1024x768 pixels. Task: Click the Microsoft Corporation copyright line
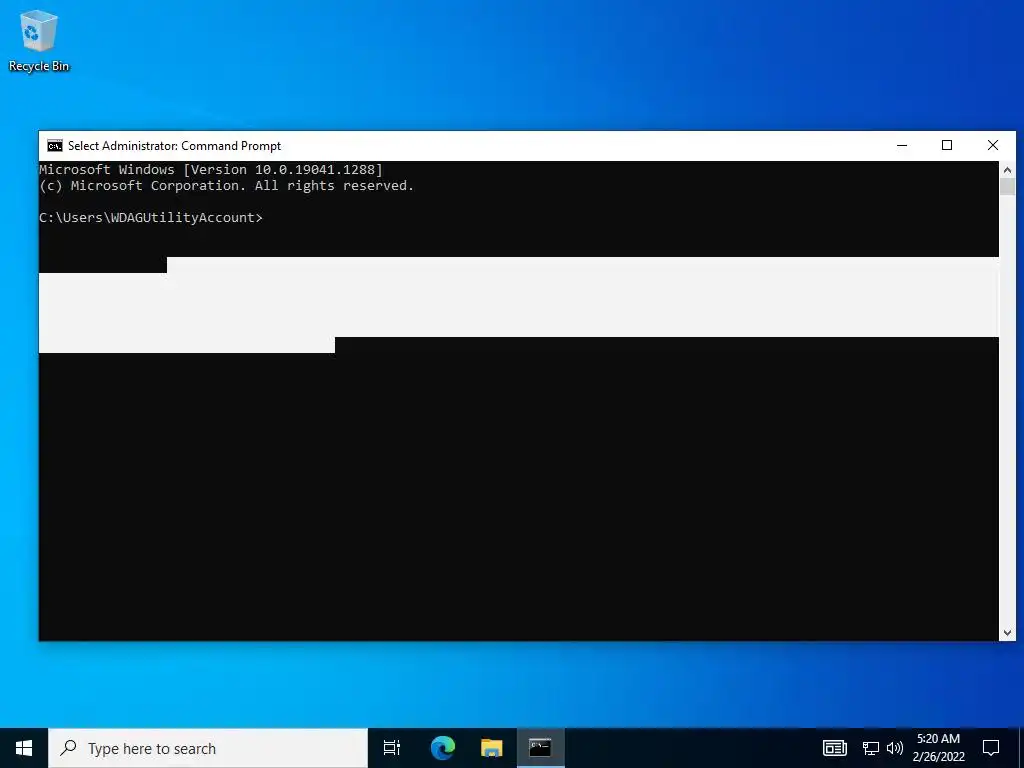tap(227, 185)
